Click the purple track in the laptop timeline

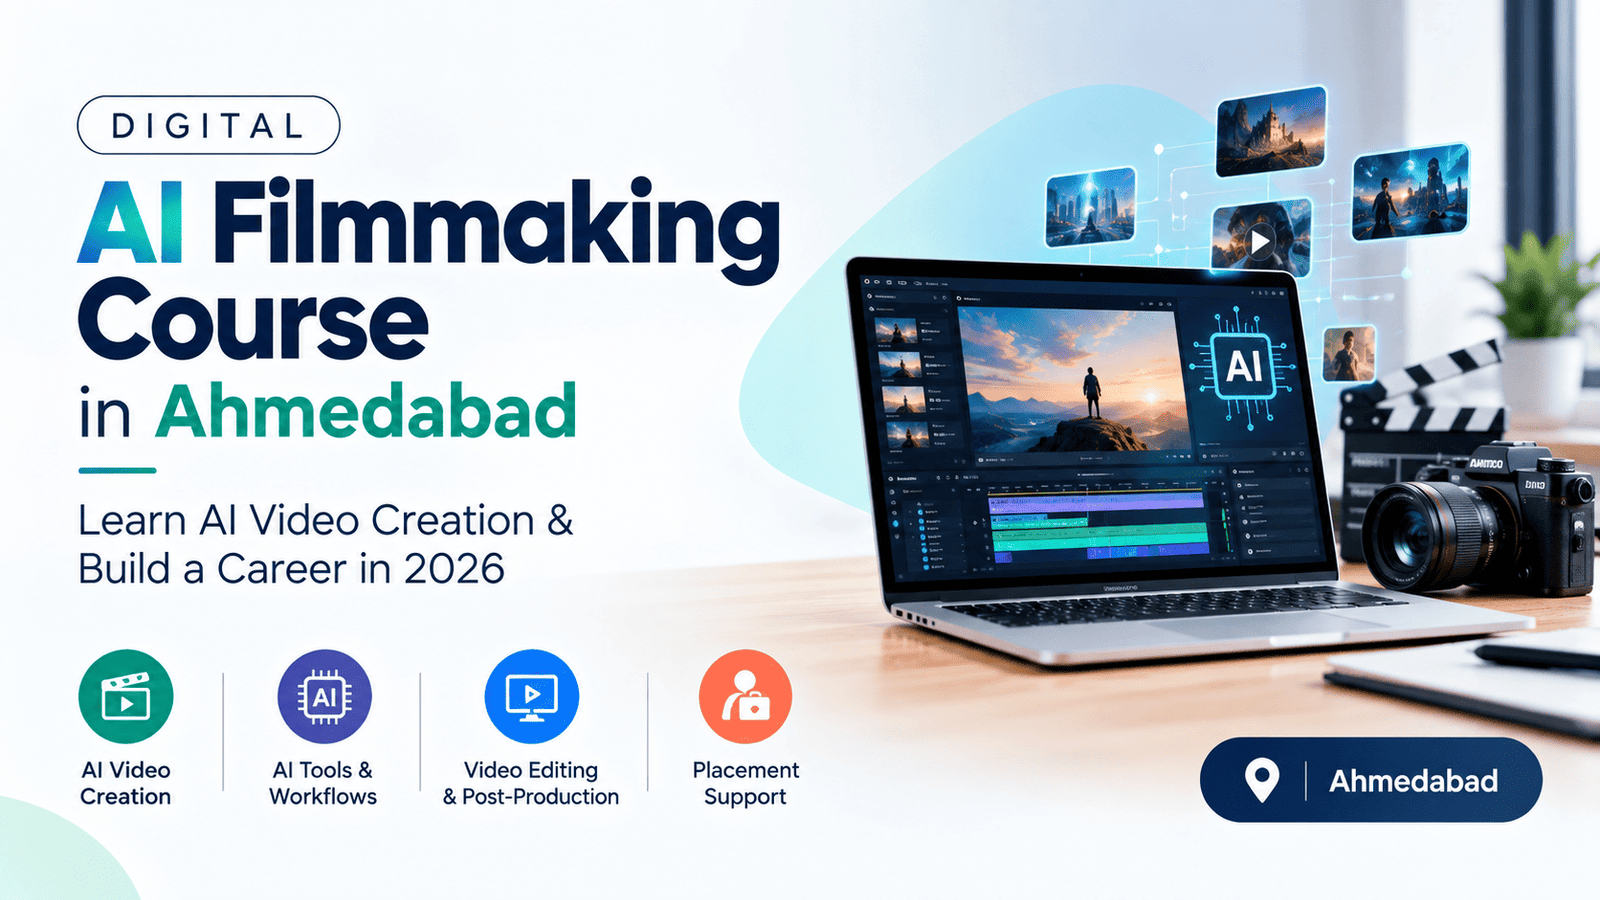(1096, 503)
